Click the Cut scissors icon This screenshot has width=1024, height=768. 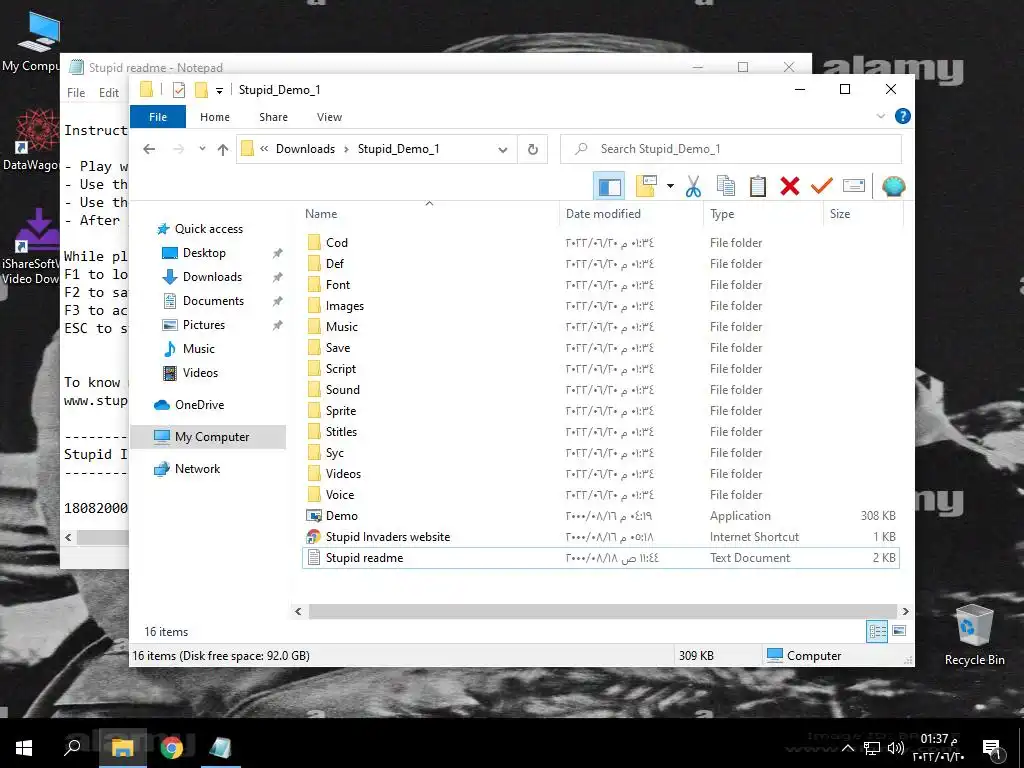click(x=694, y=187)
